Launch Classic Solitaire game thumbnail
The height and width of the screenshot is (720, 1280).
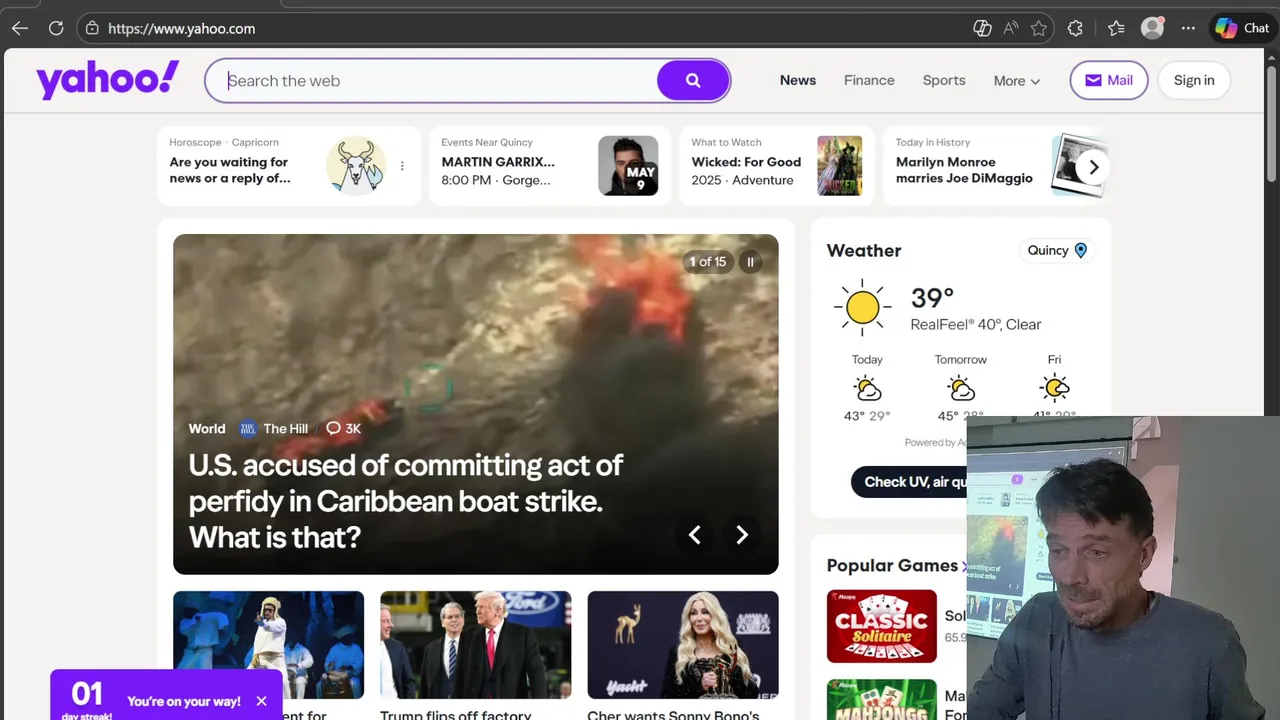point(882,626)
